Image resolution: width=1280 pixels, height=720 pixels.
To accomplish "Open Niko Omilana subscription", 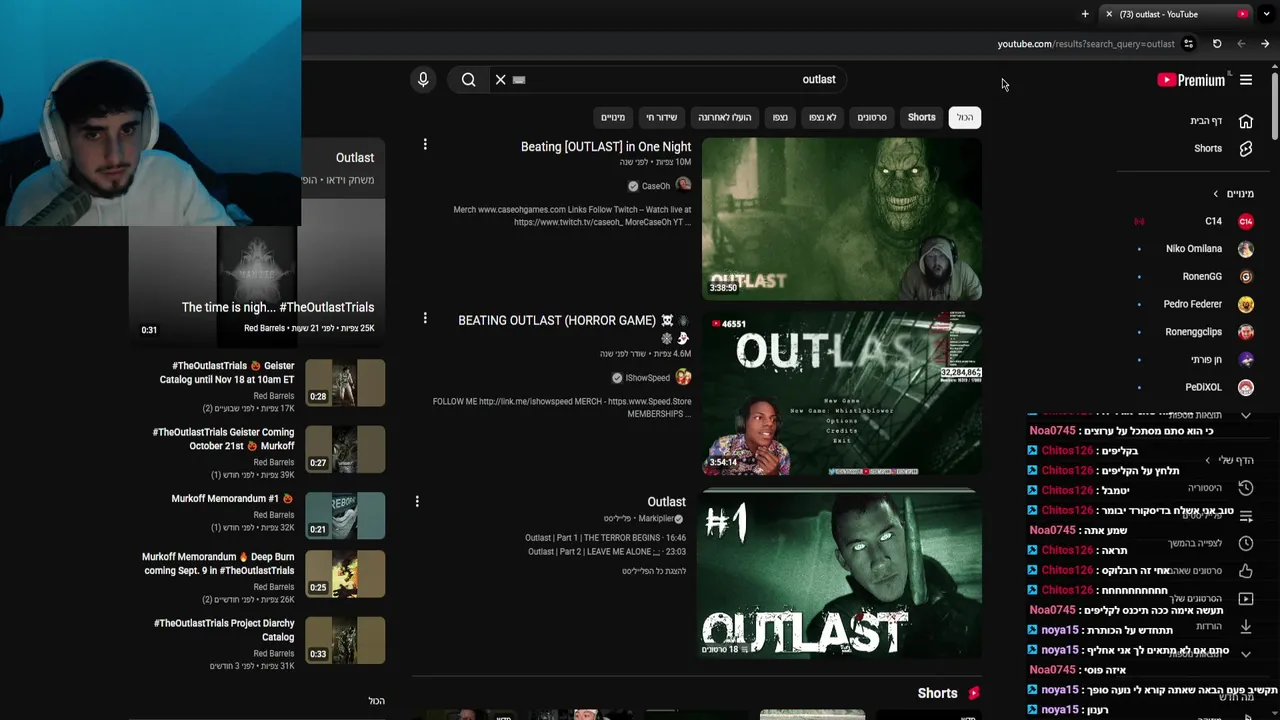I will 1194,249.
